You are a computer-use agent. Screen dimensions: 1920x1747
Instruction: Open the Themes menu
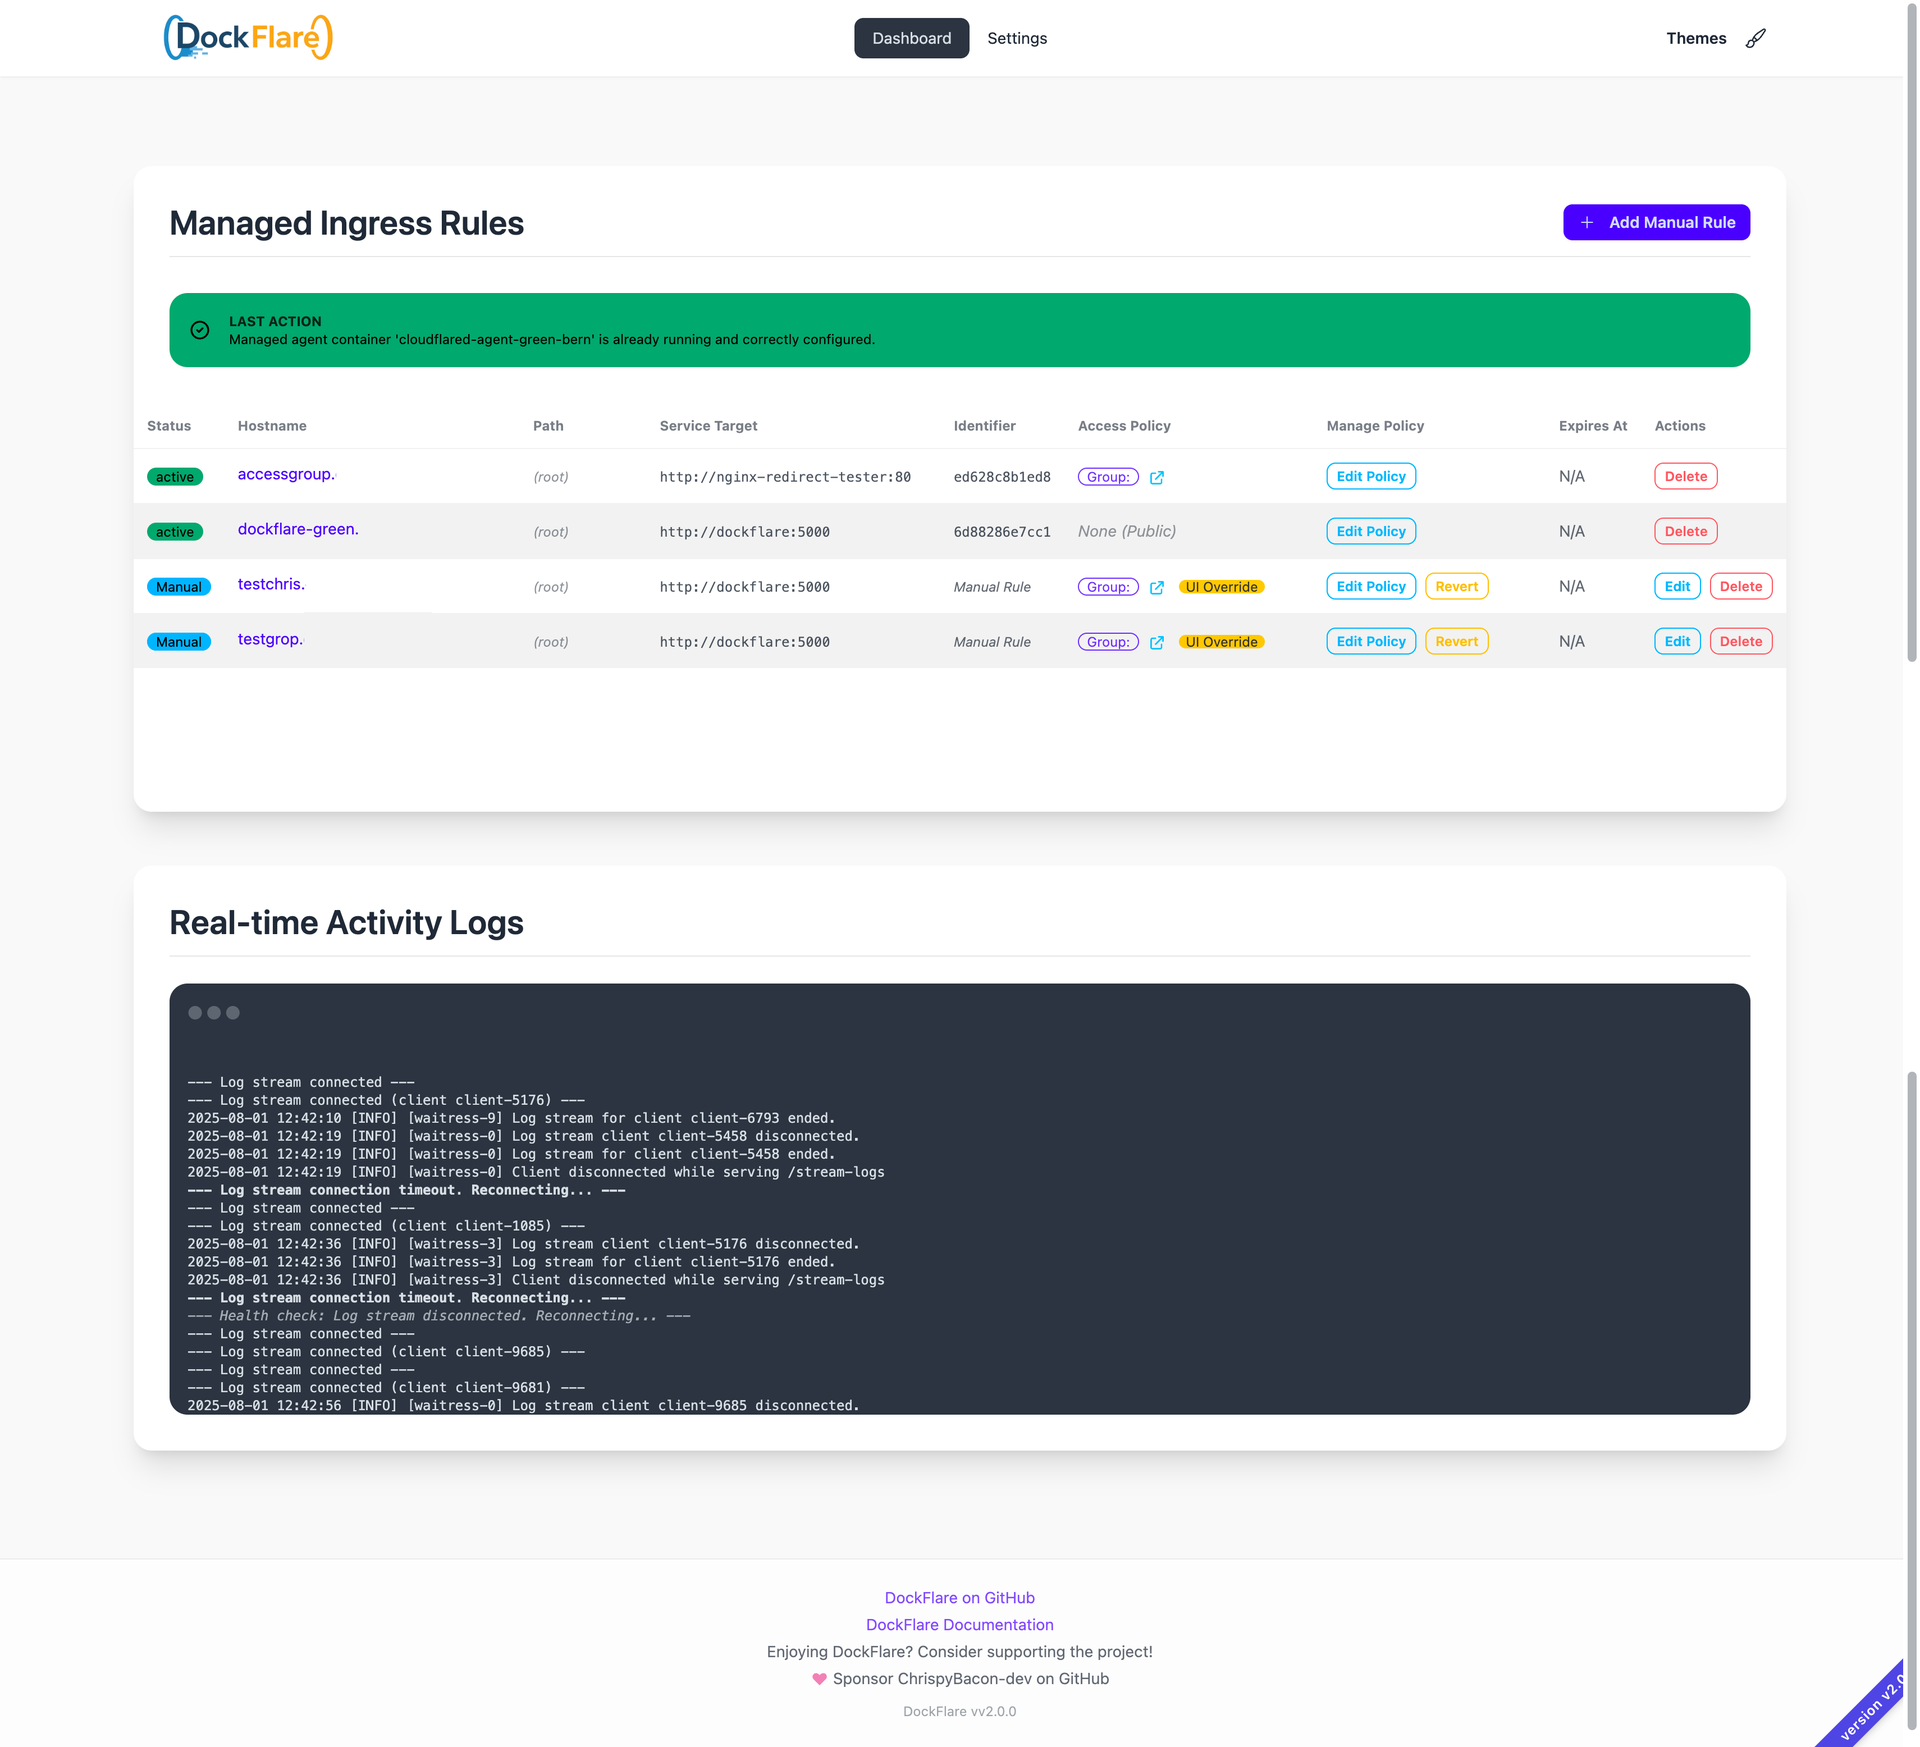click(x=1696, y=38)
